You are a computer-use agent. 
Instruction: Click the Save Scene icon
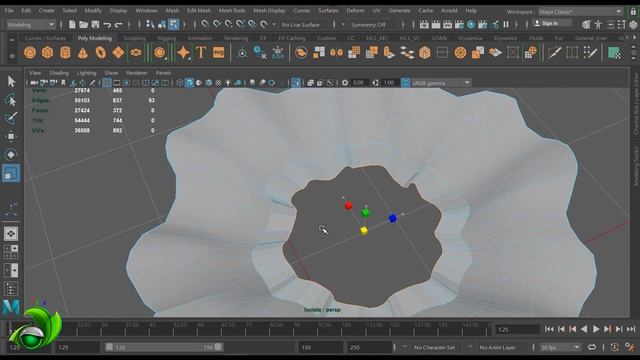pyautogui.click(x=95, y=24)
